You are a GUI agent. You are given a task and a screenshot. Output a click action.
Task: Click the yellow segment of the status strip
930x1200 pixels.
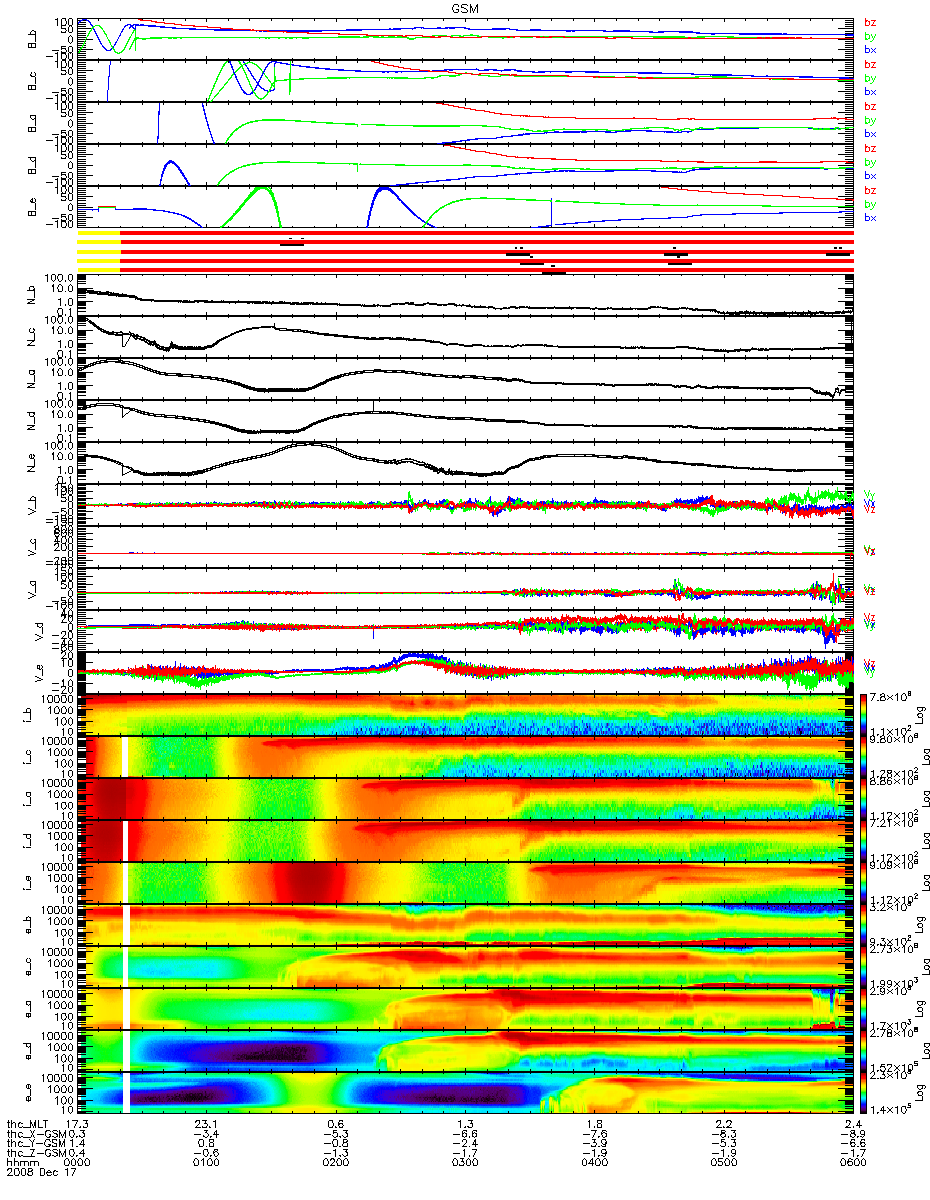pyautogui.click(x=99, y=251)
